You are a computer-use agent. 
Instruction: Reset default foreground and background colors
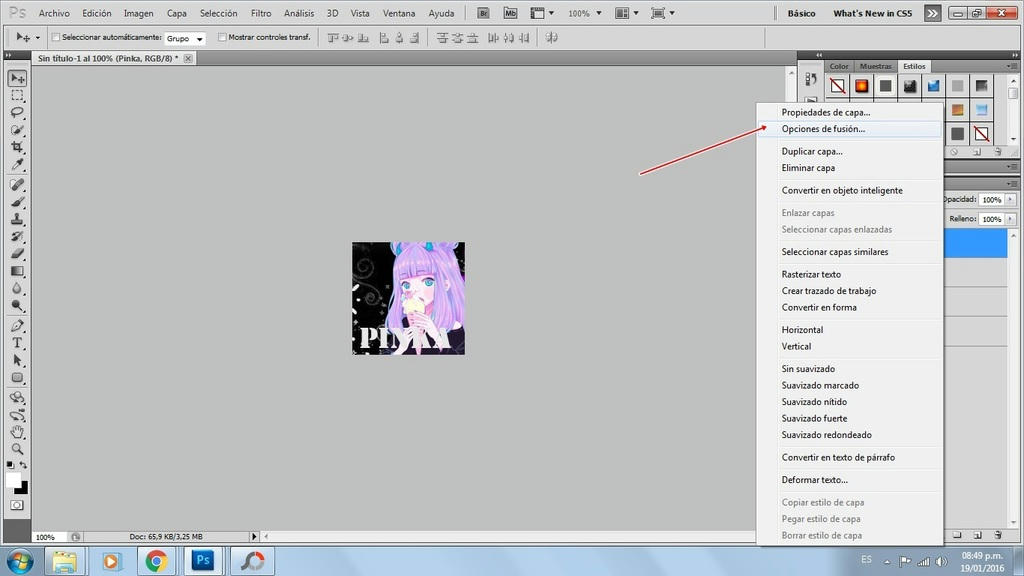10,465
